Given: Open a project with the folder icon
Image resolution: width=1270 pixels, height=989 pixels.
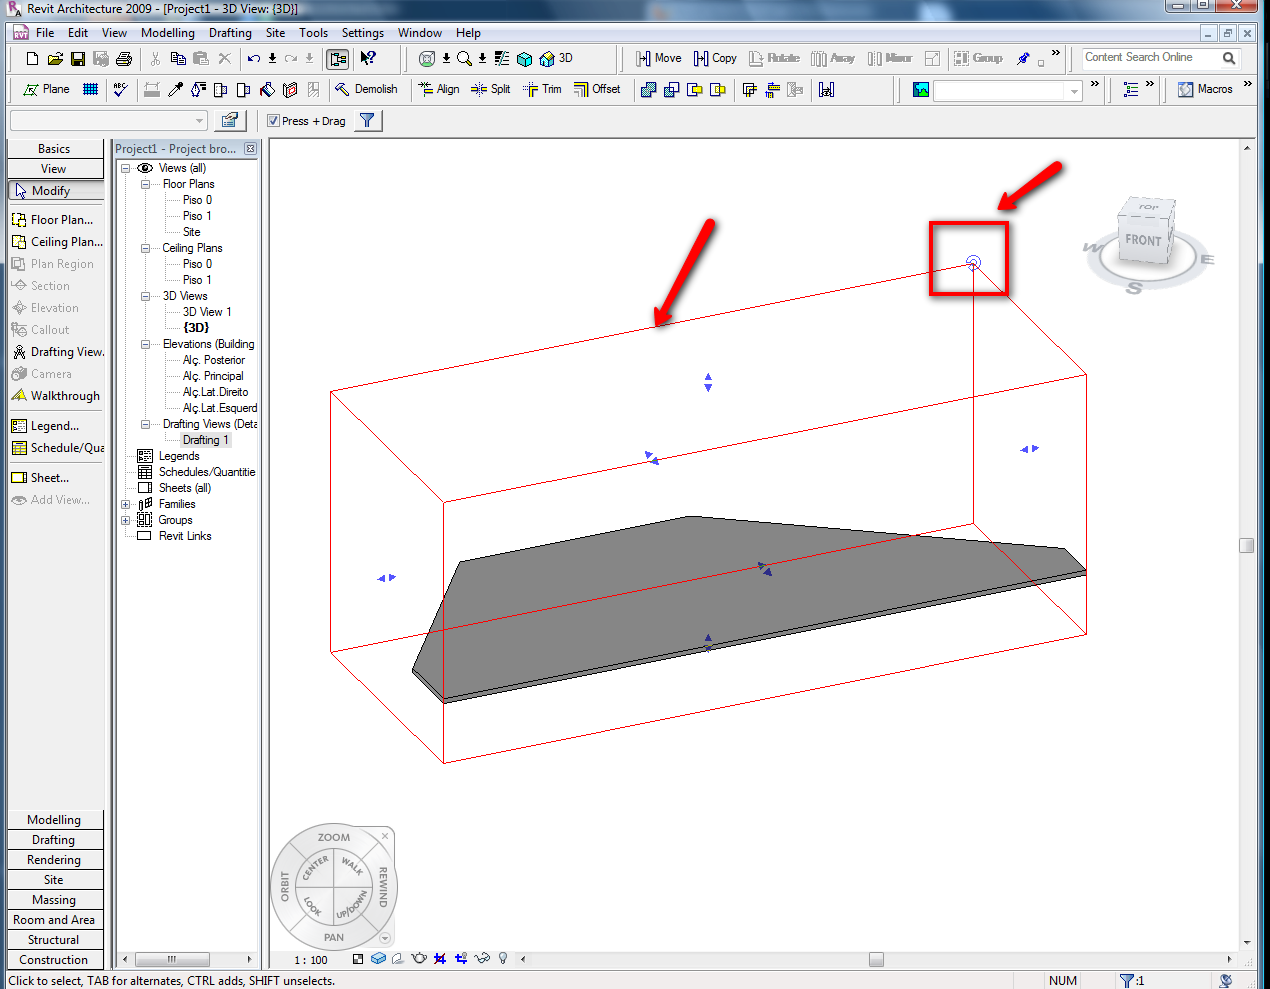Looking at the screenshot, I should (x=55, y=59).
